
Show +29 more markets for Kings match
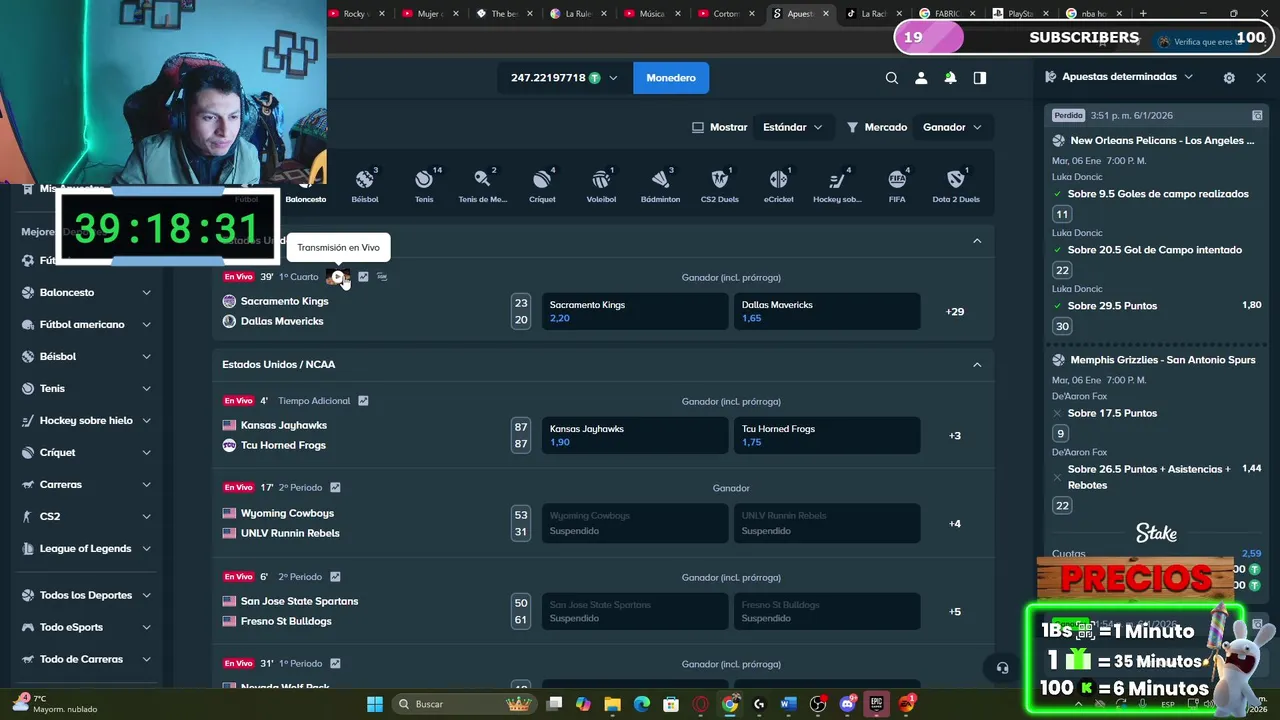(955, 312)
